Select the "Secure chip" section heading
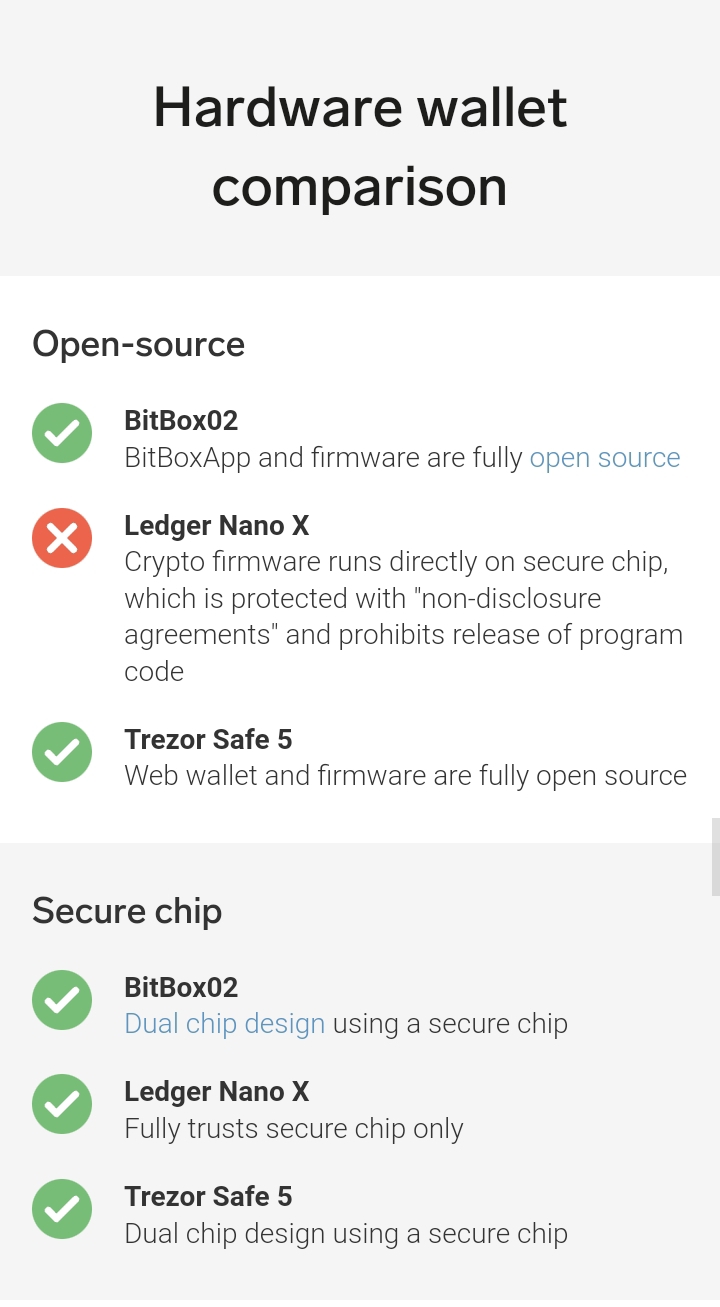The width and height of the screenshot is (720, 1307). pos(127,911)
